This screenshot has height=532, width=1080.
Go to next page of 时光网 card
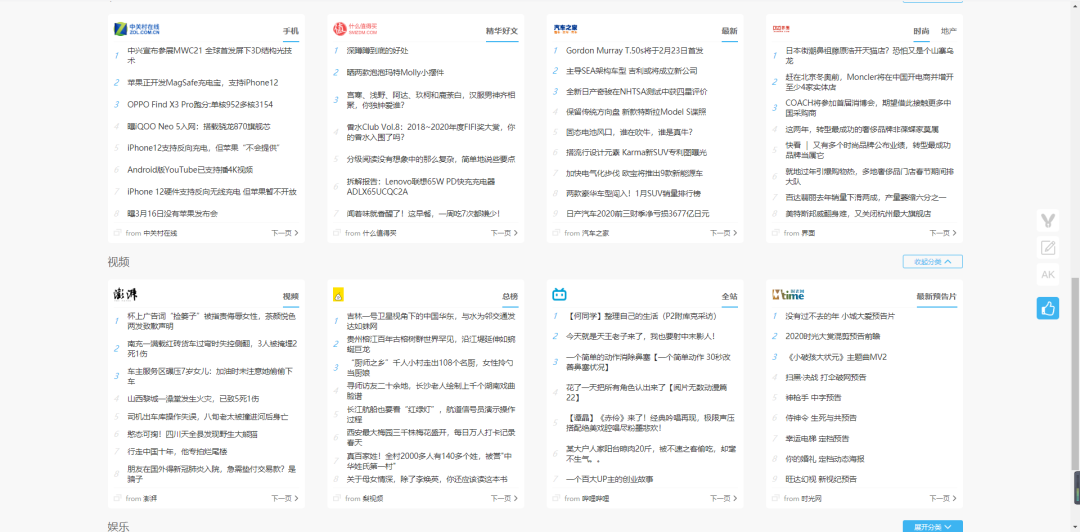pyautogui.click(x=943, y=498)
